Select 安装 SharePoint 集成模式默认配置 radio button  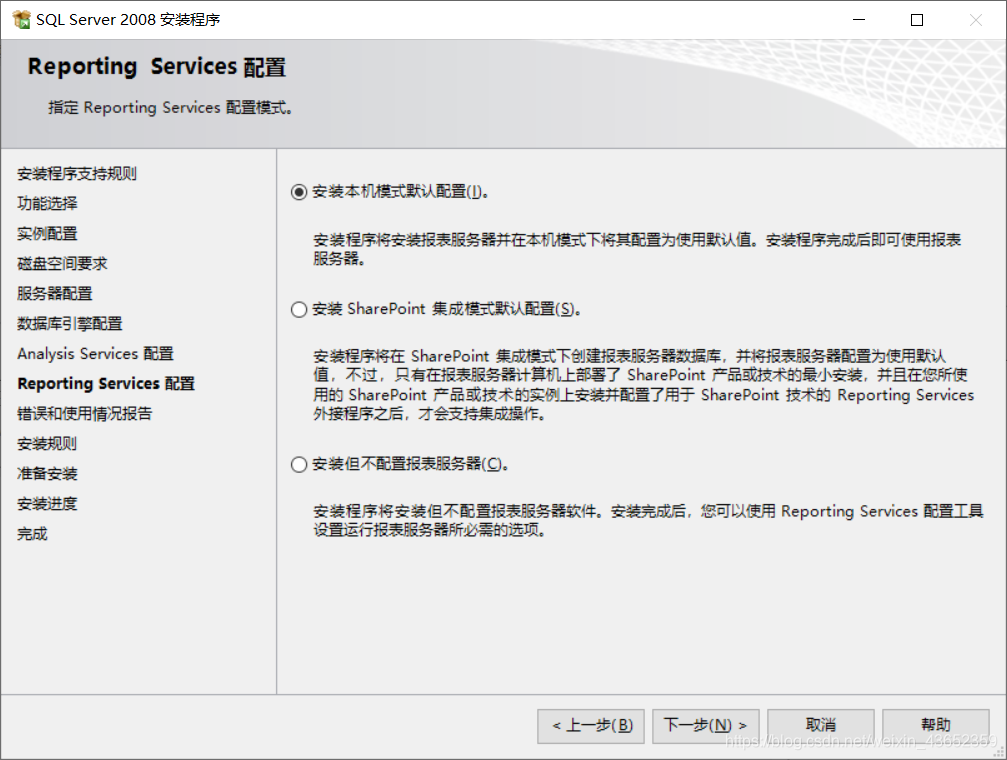pos(299,310)
